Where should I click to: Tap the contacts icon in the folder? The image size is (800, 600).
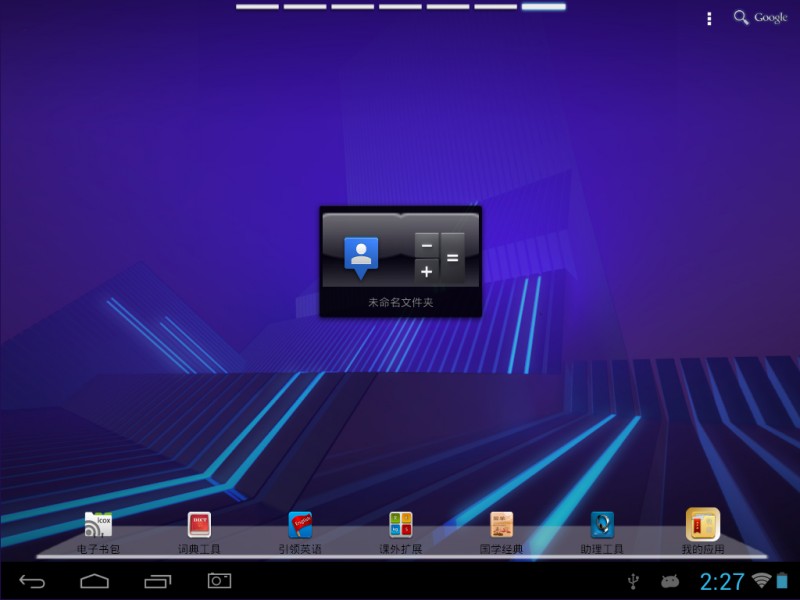(x=361, y=257)
